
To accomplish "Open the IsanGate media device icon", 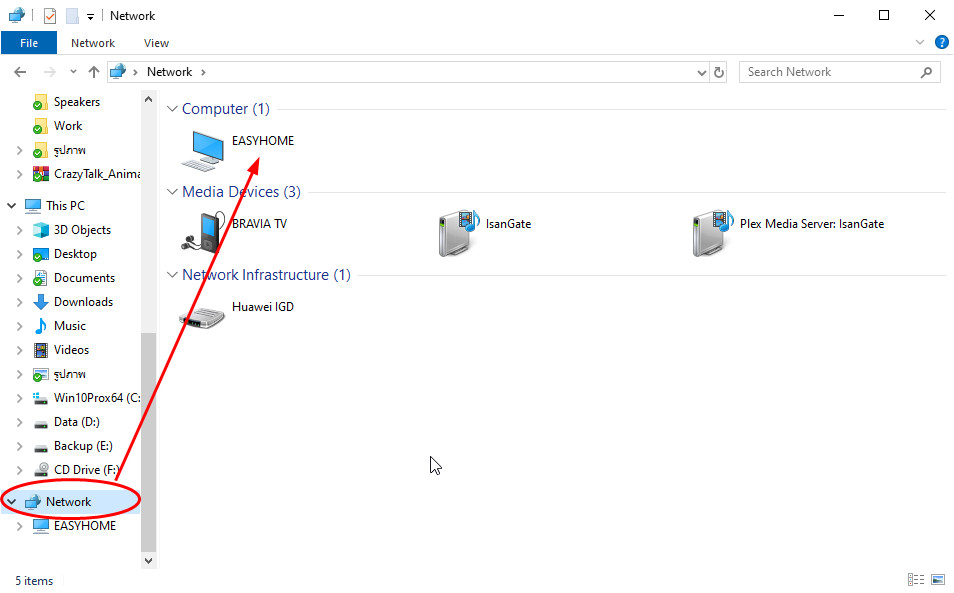I will click(459, 232).
